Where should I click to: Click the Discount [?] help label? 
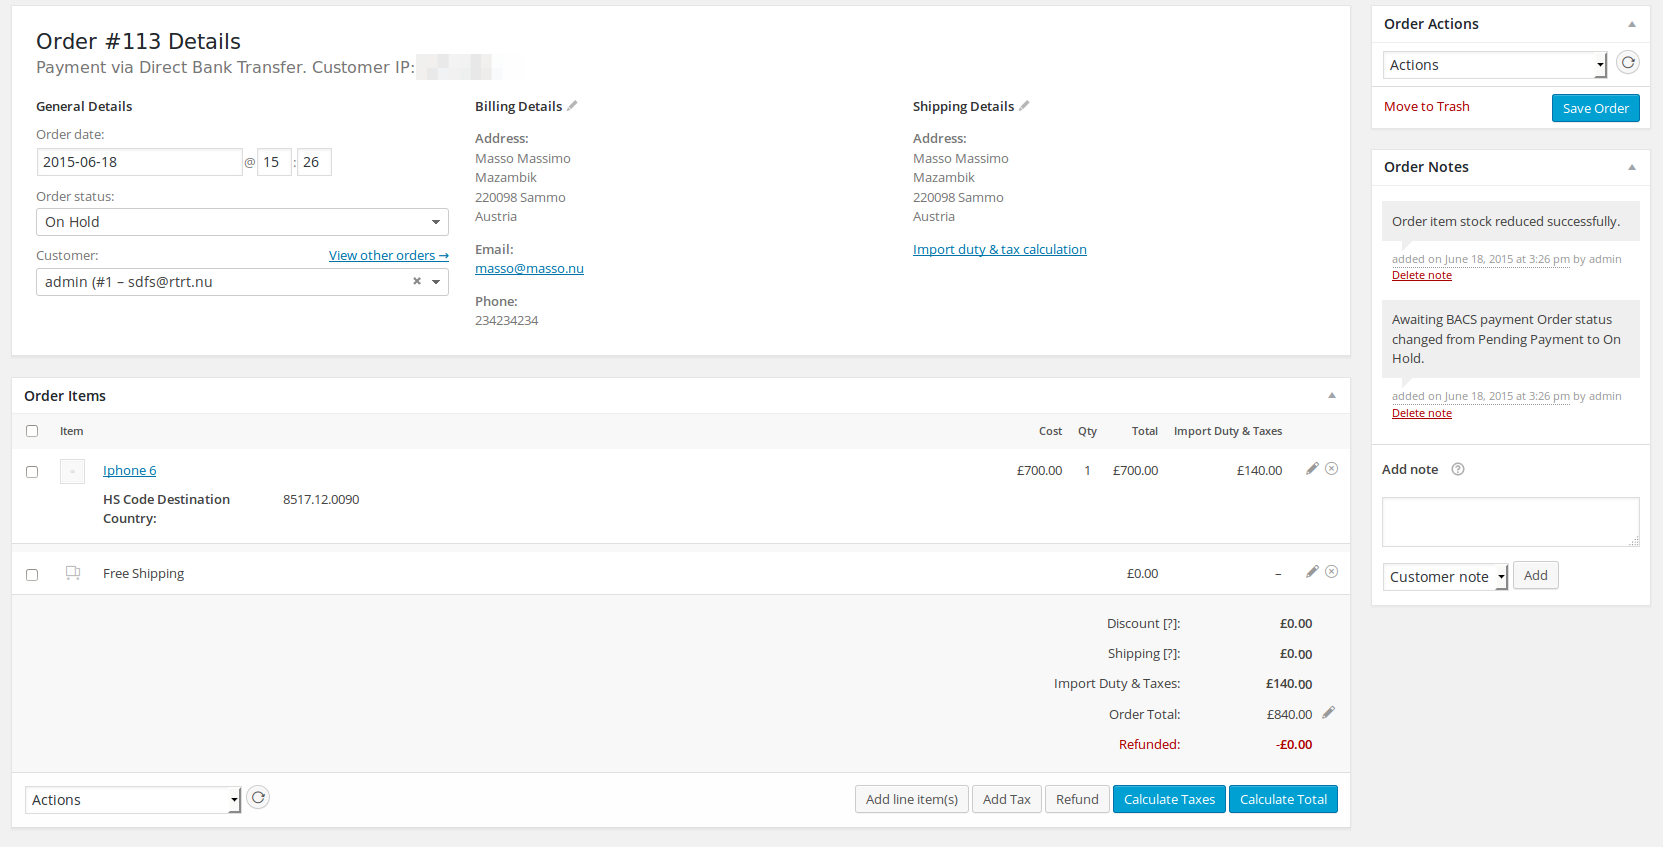1143,624
